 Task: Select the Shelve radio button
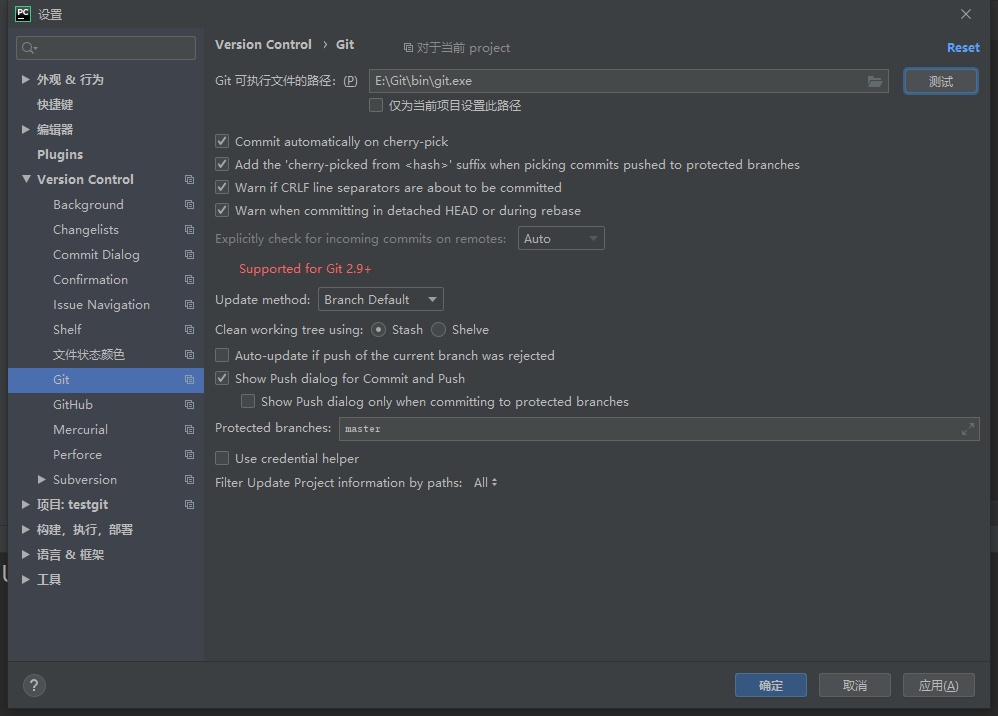(x=439, y=330)
